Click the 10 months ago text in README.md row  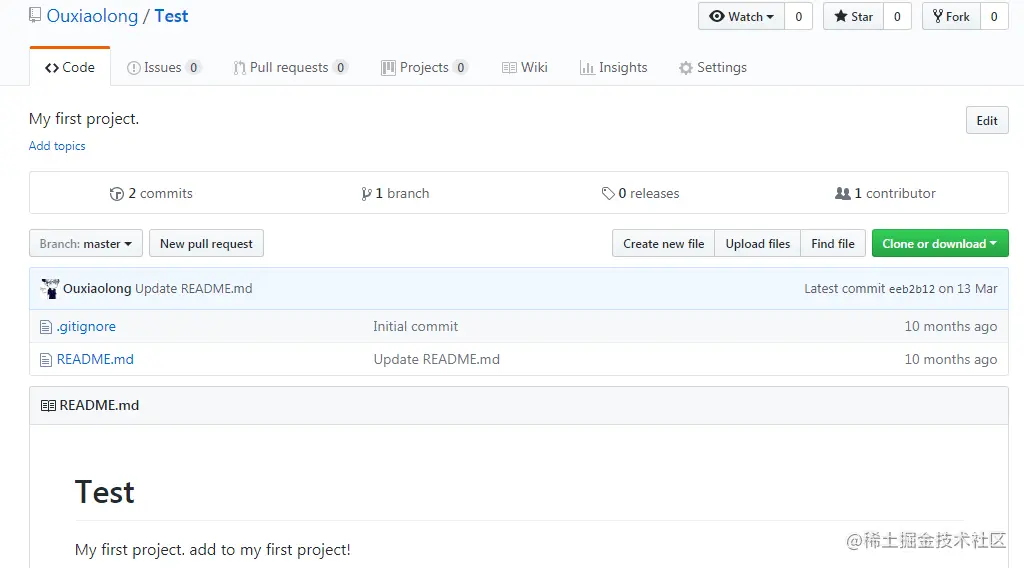[x=950, y=359]
